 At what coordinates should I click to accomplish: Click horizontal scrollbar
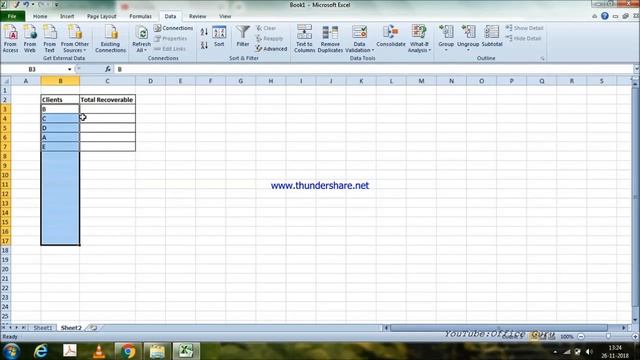(x=499, y=328)
